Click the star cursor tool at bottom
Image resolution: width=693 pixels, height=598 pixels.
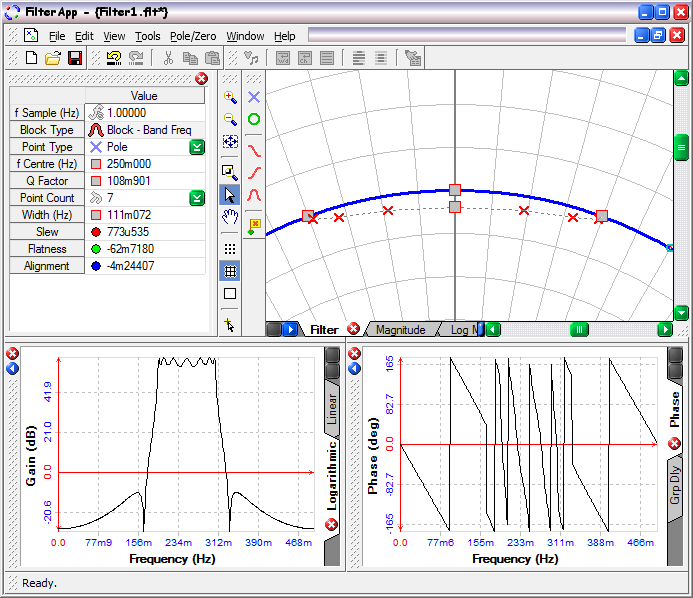pos(229,325)
